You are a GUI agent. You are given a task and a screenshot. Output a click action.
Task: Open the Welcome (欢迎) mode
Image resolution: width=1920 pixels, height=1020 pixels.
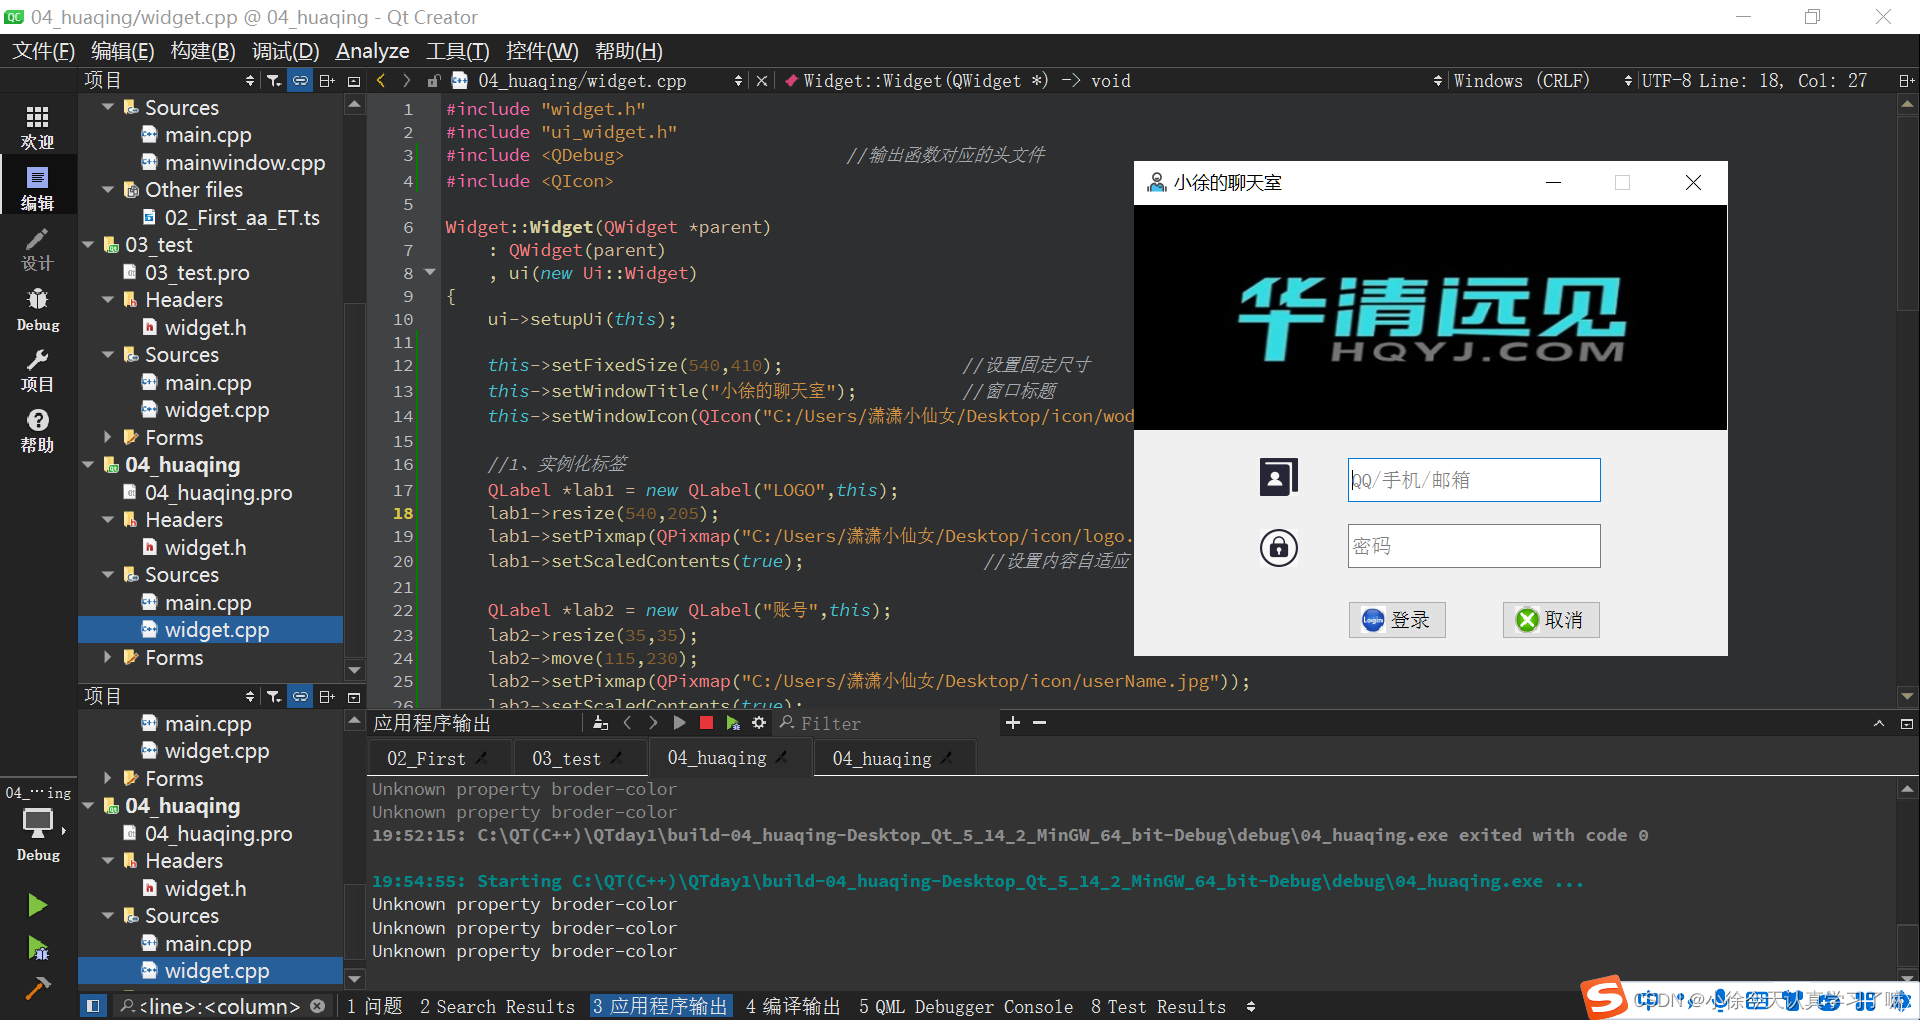pyautogui.click(x=37, y=128)
